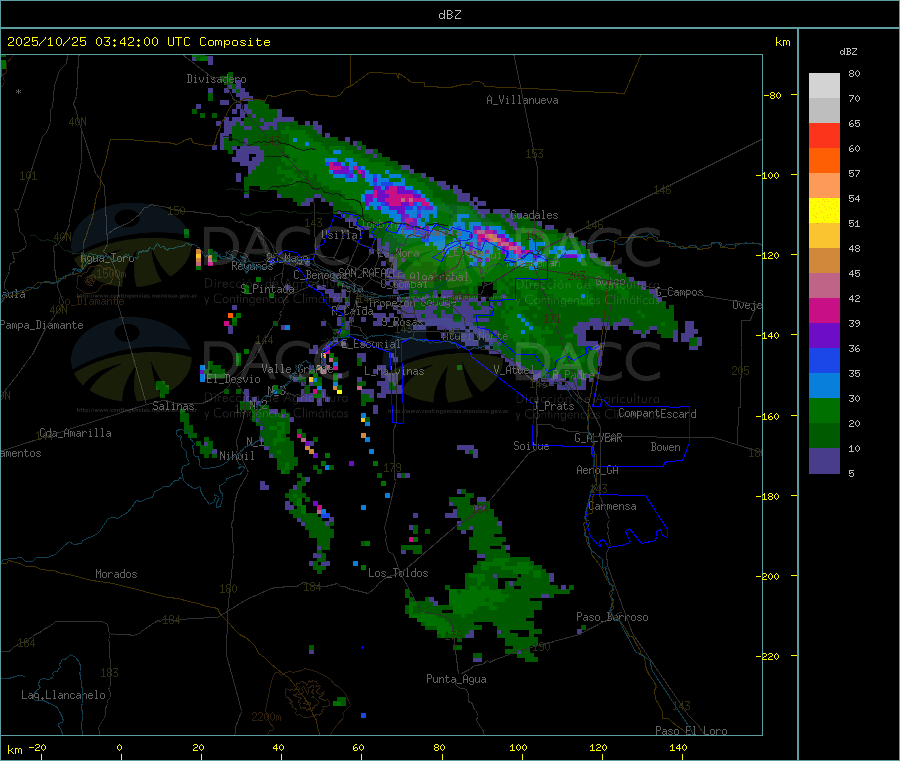The width and height of the screenshot is (900, 761).
Task: Click the -20 tick on bottom km axis
Action: coord(38,747)
